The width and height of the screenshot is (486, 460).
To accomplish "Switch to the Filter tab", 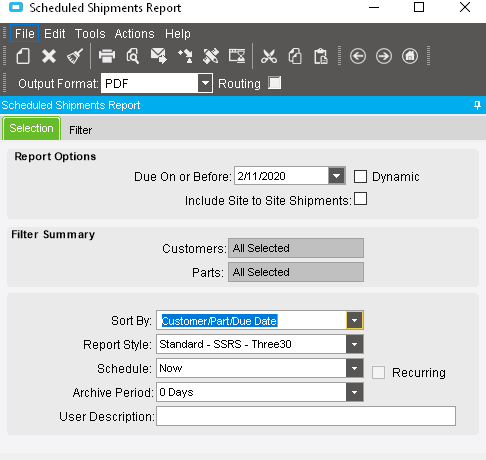I will (x=80, y=130).
